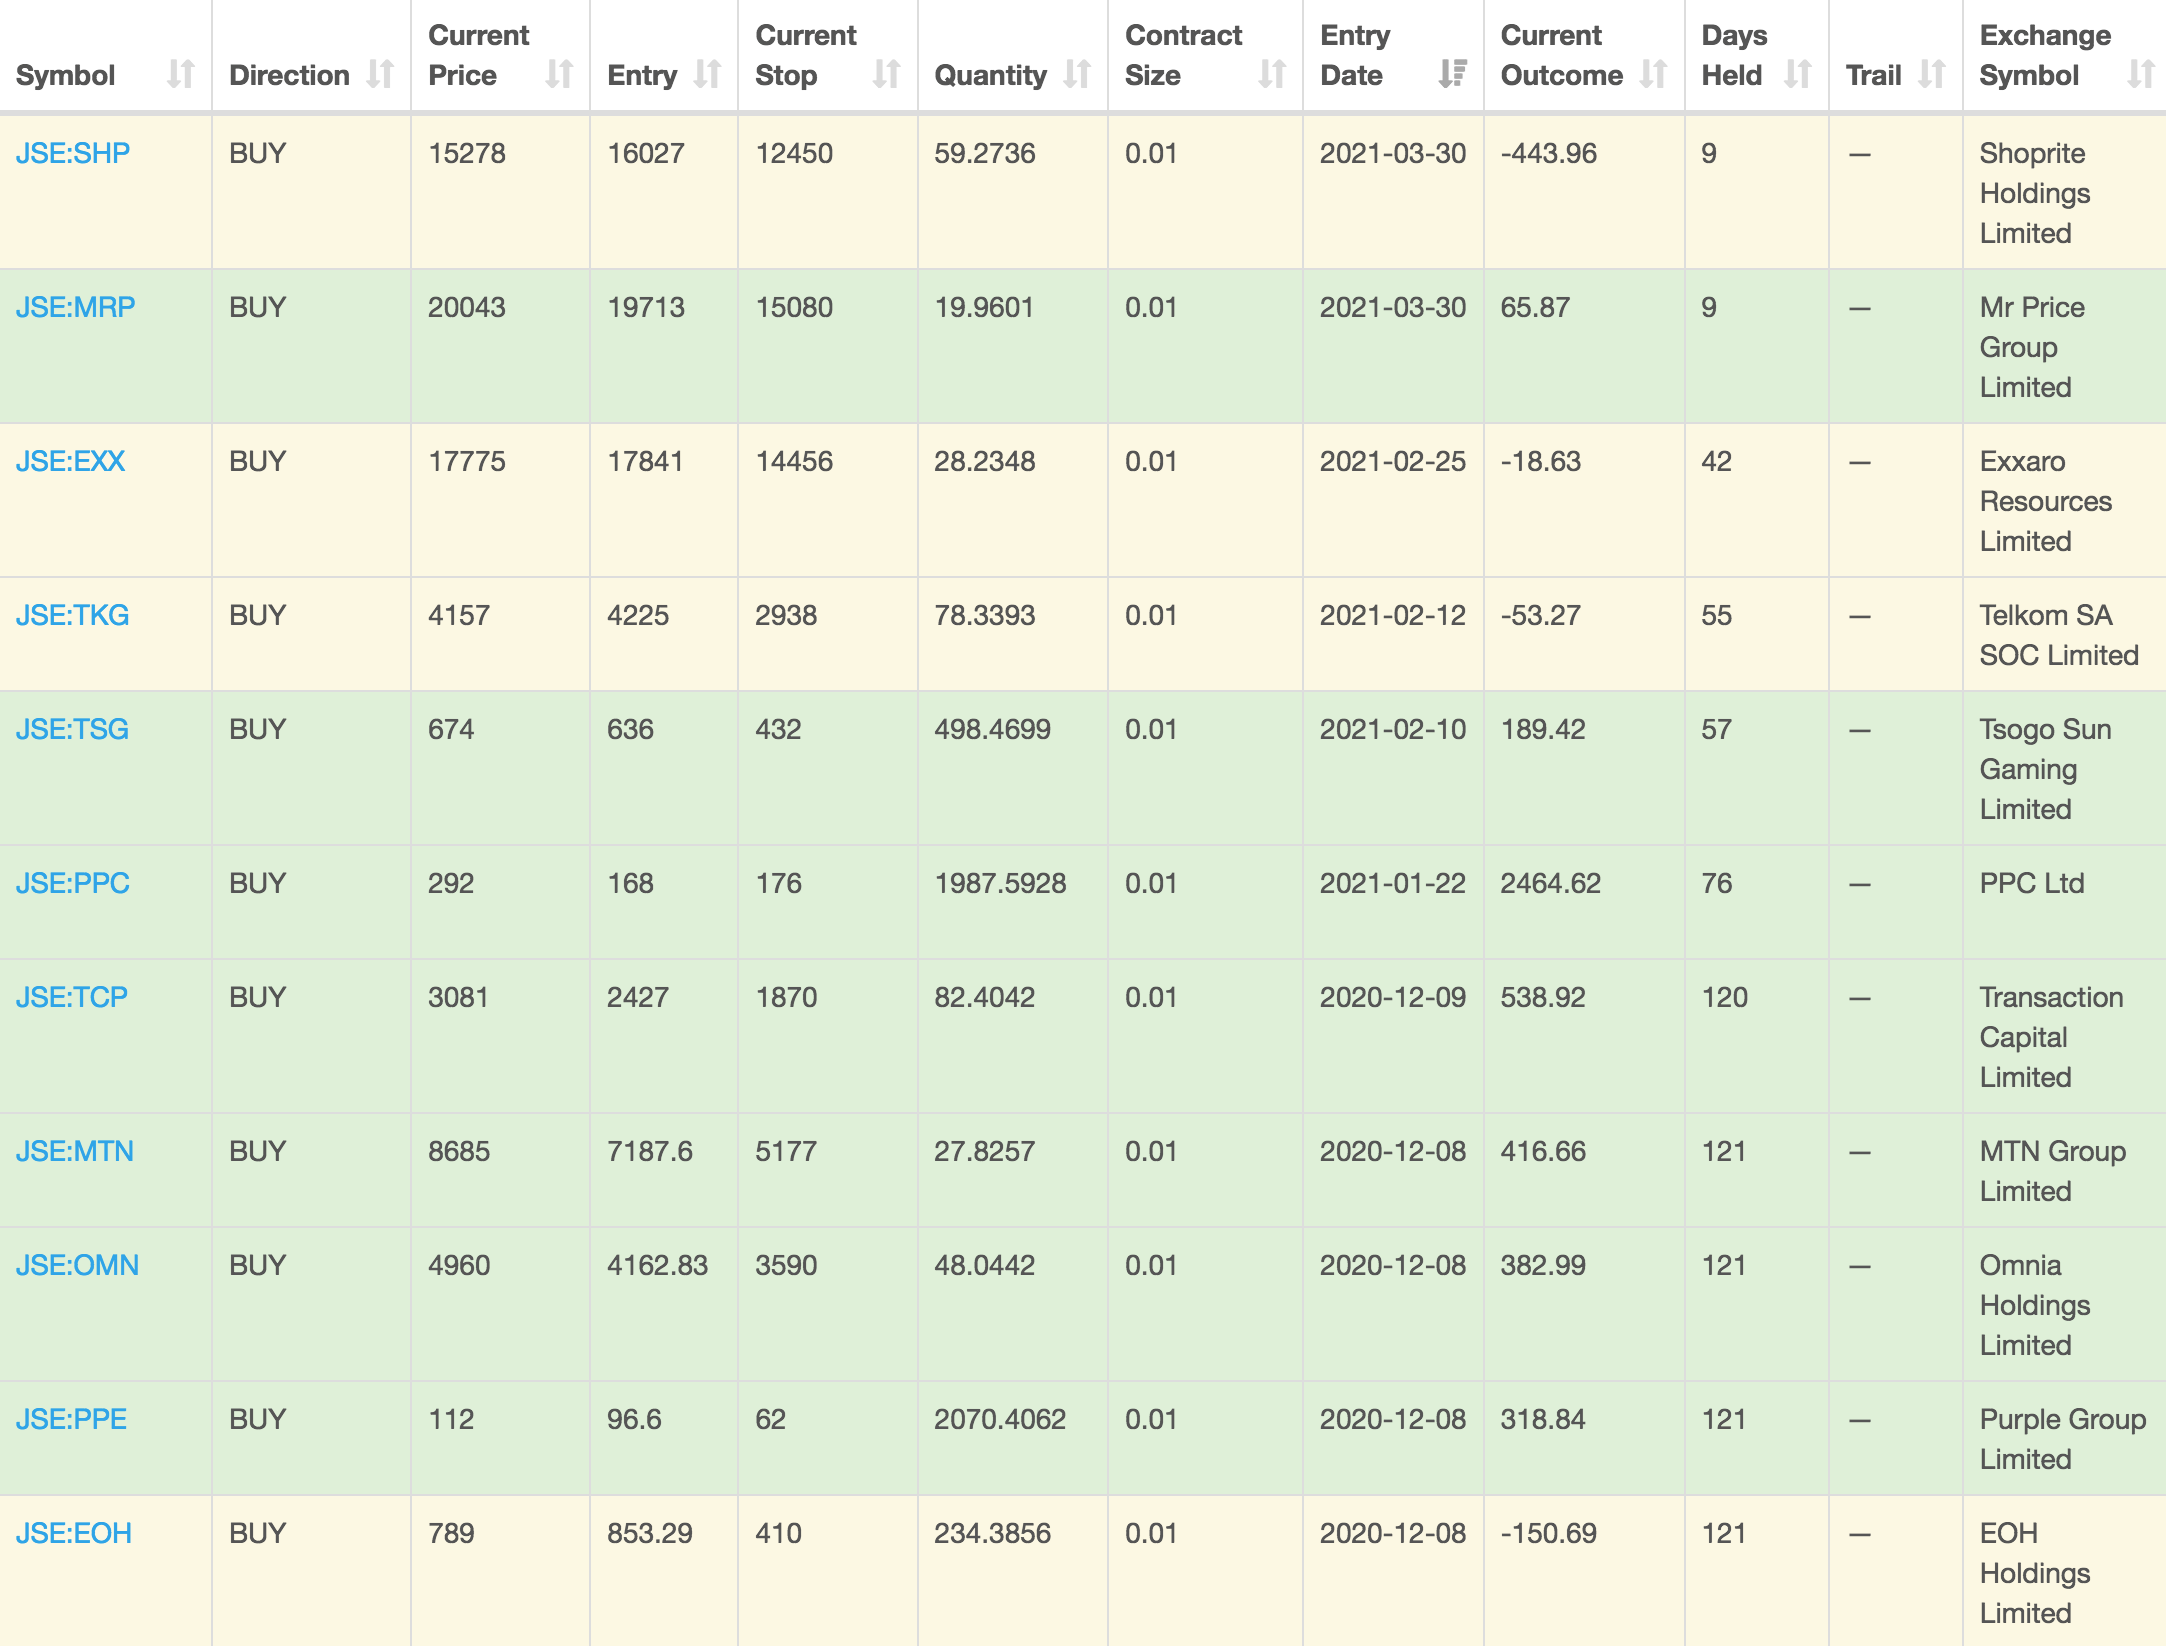The image size is (2166, 1646).
Task: Select current price 20043 cell
Action: [x=500, y=346]
